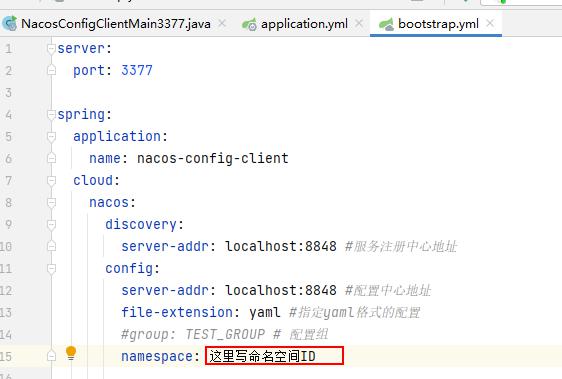562x379 pixels.
Task: Click the spring key on line 4
Action: coord(81,115)
